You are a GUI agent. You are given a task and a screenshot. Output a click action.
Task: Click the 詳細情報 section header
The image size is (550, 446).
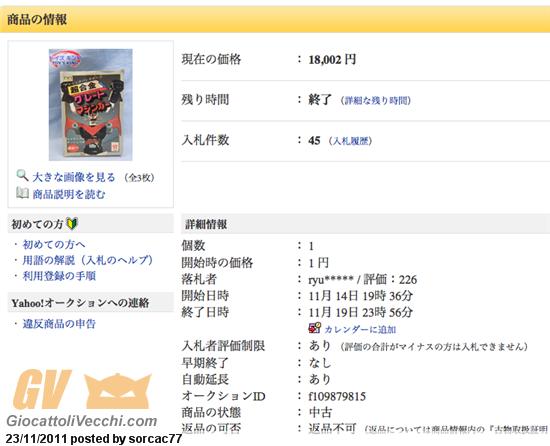point(365,224)
